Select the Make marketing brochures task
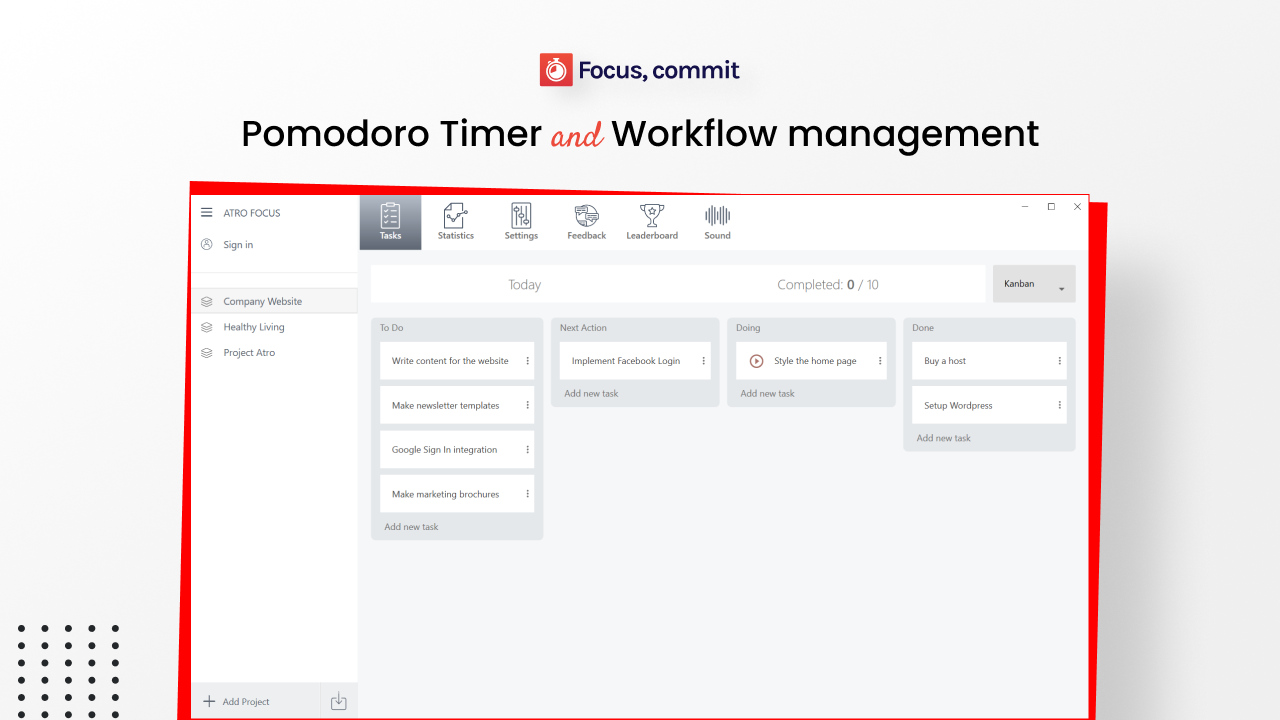Image resolution: width=1280 pixels, height=720 pixels. [x=457, y=494]
